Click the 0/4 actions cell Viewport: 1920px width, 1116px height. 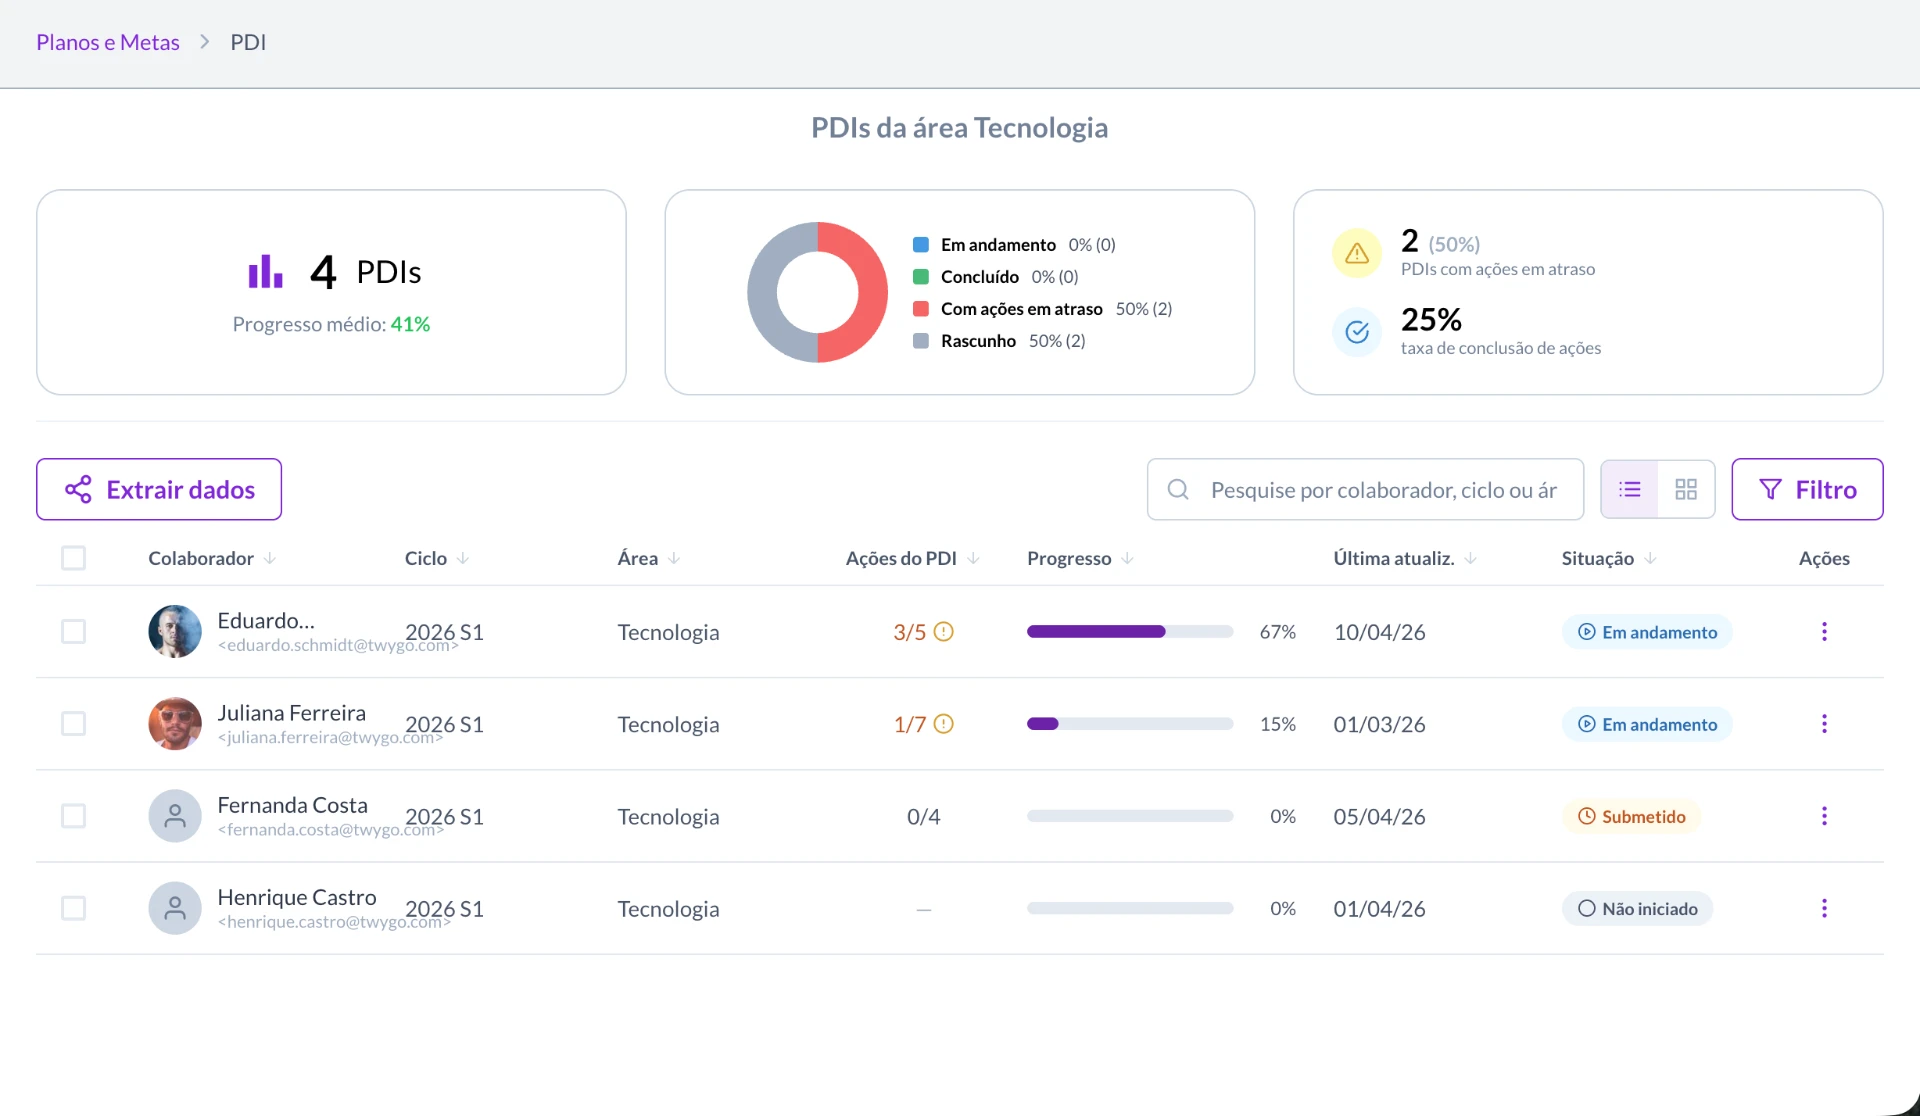[923, 816]
